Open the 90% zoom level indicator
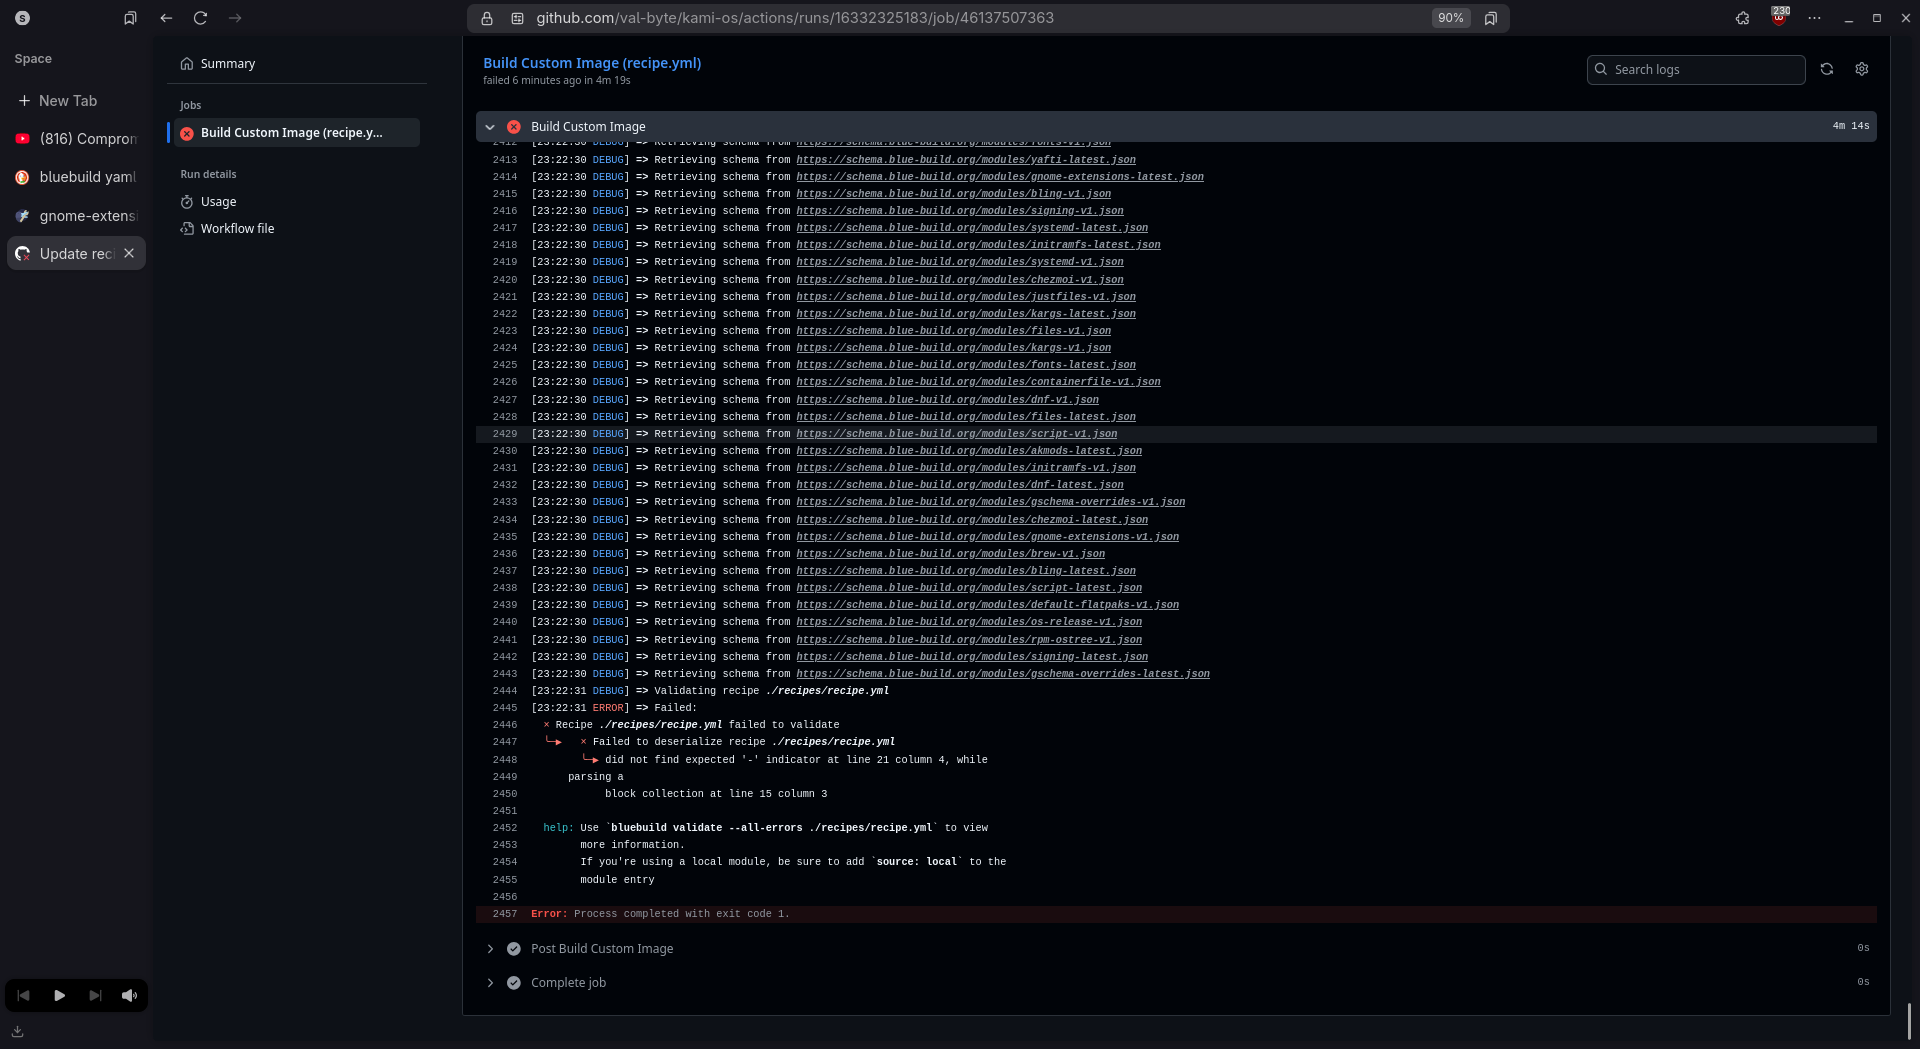The width and height of the screenshot is (1920, 1049). [x=1450, y=18]
